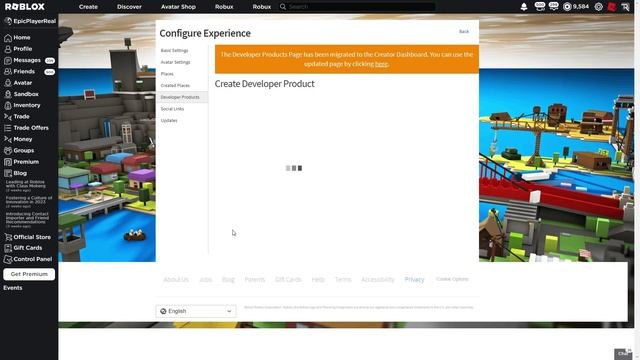The height and width of the screenshot is (360, 640).
Task: Click the top-right R logo icon
Action: tap(625, 7)
